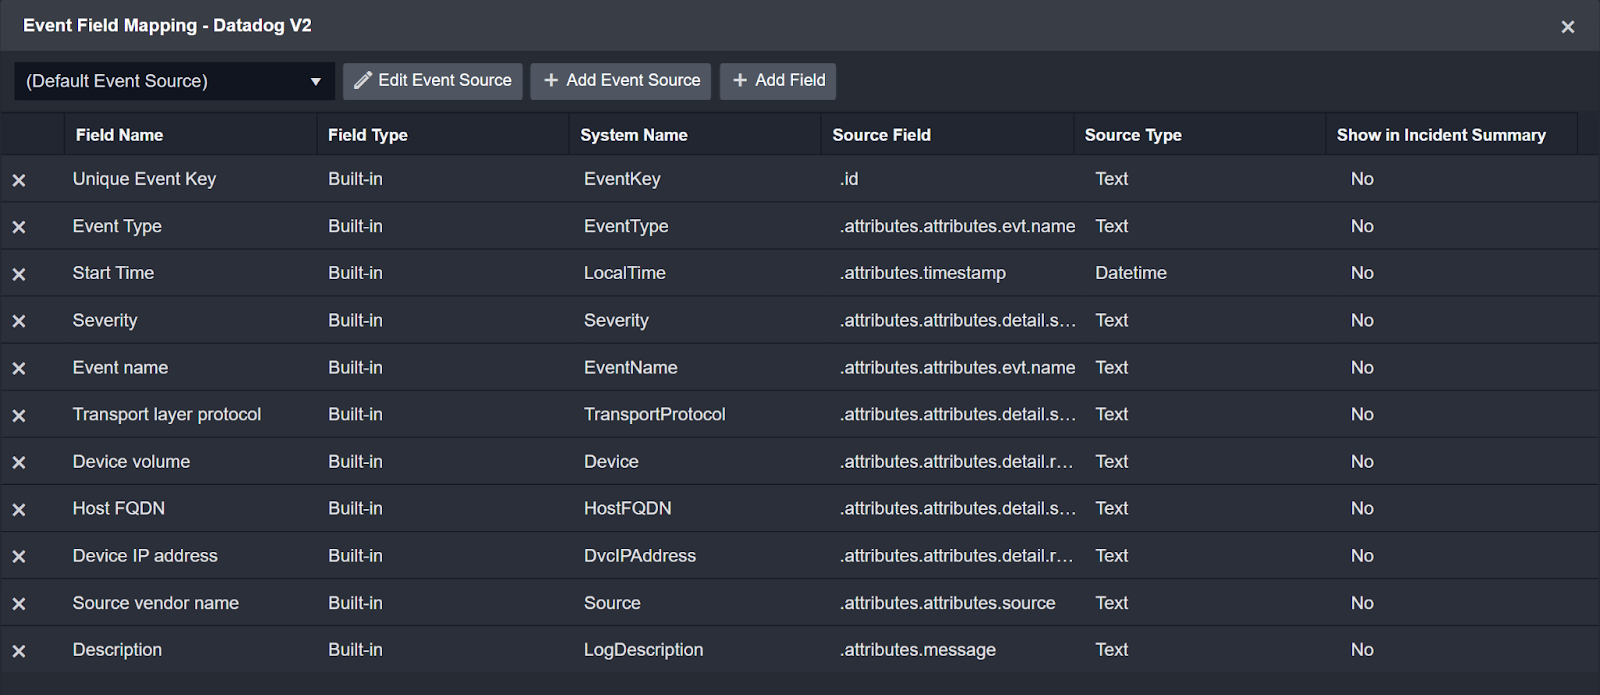Click Add Event Source button

pyautogui.click(x=620, y=81)
